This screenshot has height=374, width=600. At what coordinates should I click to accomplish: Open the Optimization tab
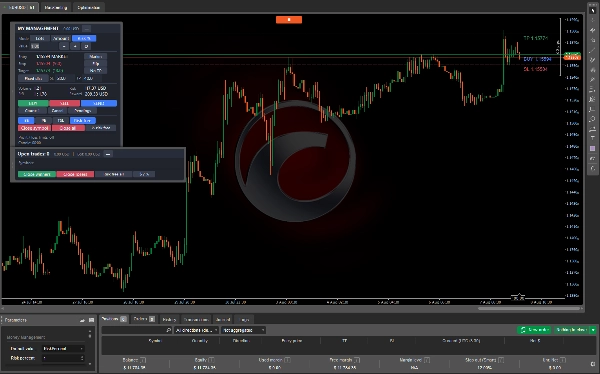[x=88, y=7]
